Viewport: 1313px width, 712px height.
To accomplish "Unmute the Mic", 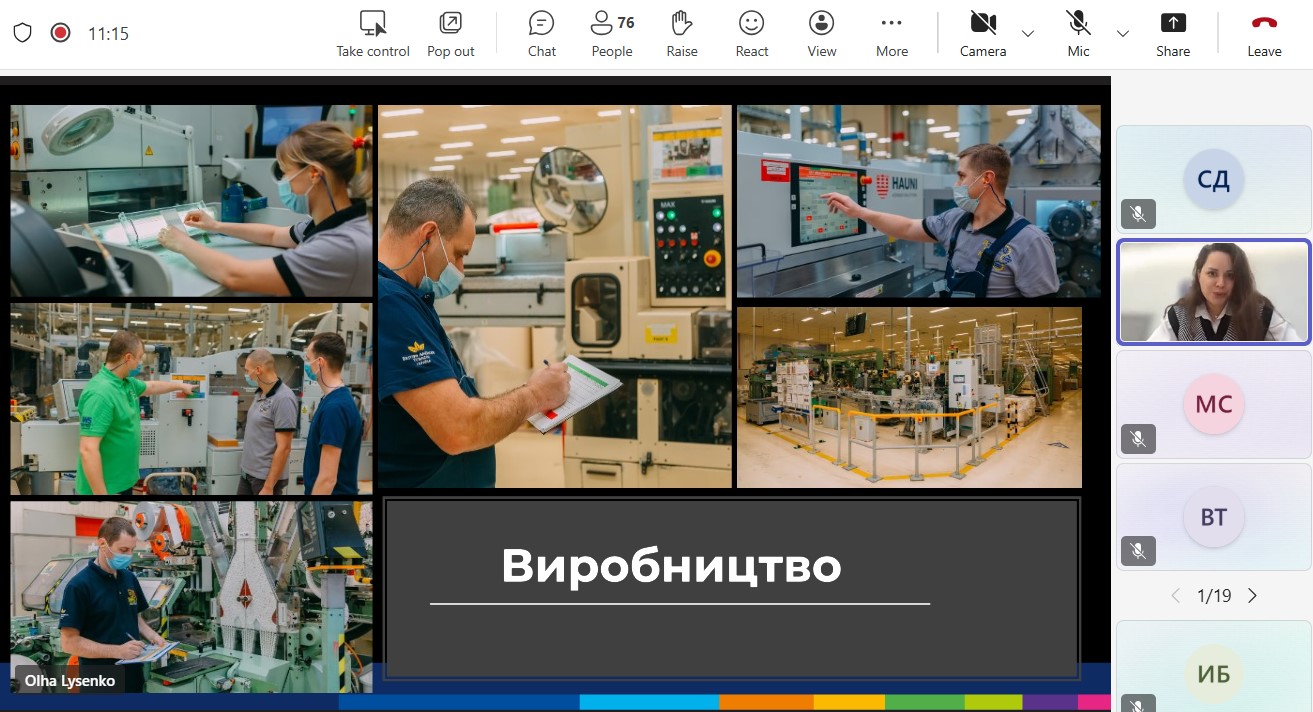I will coord(1078,34).
